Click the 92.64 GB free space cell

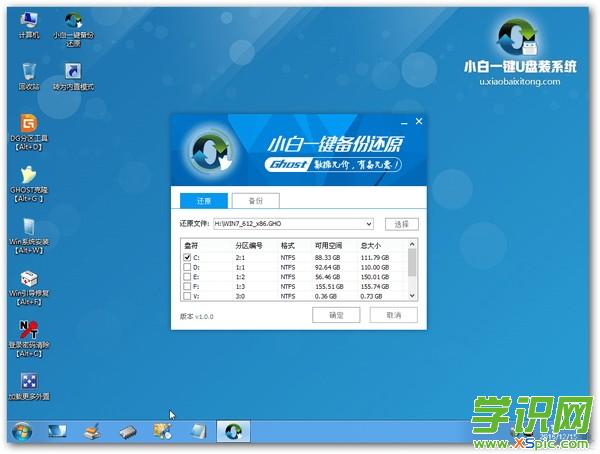328,267
